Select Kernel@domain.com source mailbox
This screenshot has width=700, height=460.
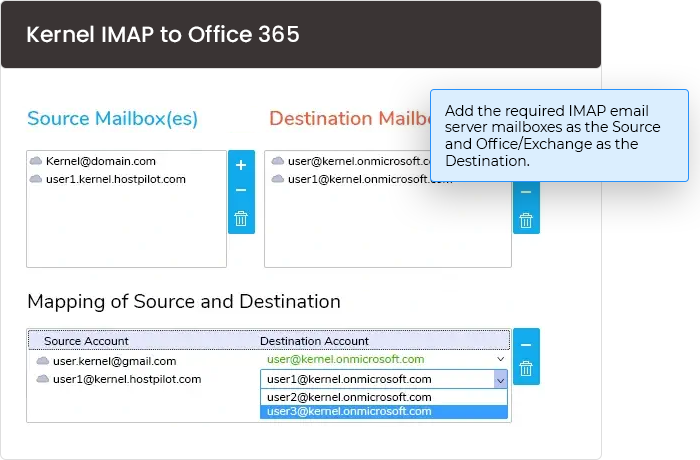[101, 161]
